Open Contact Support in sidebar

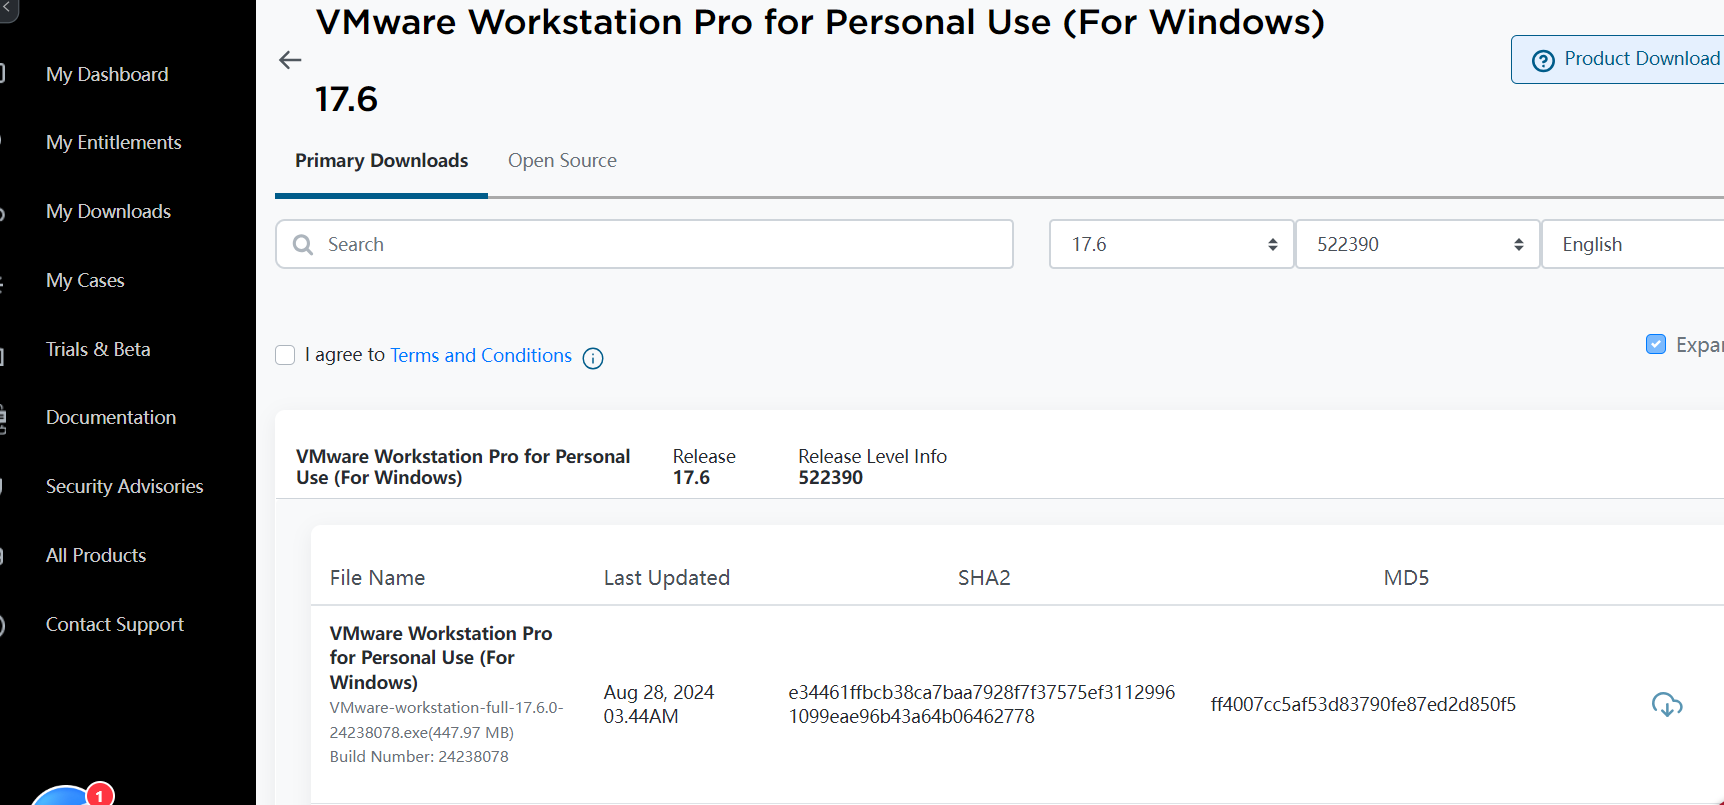115,624
